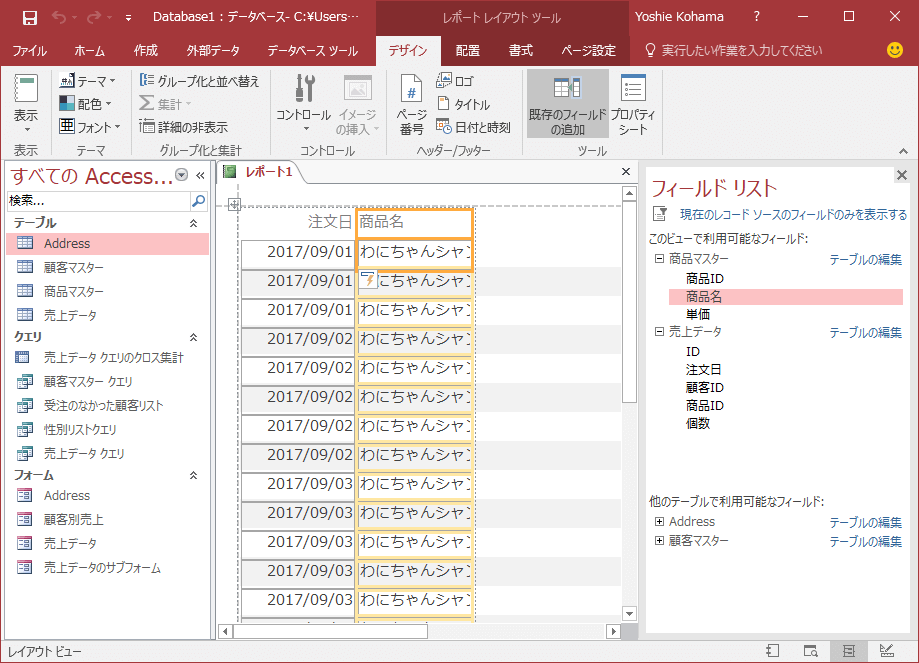Image resolution: width=919 pixels, height=663 pixels.
Task: Click the Save icon in title bar
Action: pyautogui.click(x=29, y=18)
